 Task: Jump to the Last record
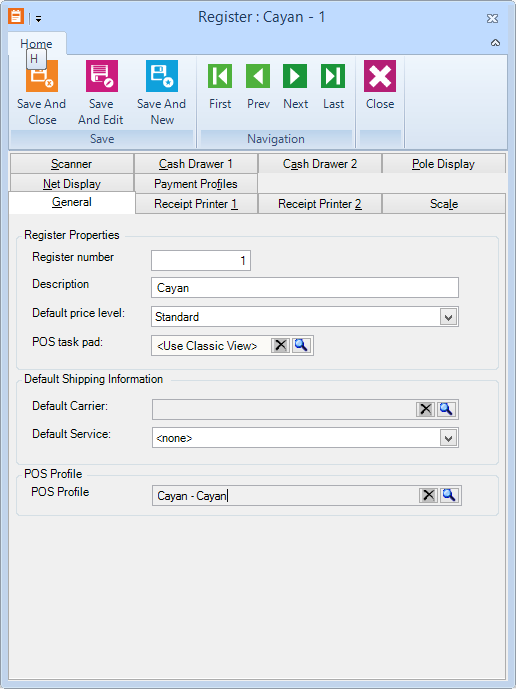coord(333,76)
